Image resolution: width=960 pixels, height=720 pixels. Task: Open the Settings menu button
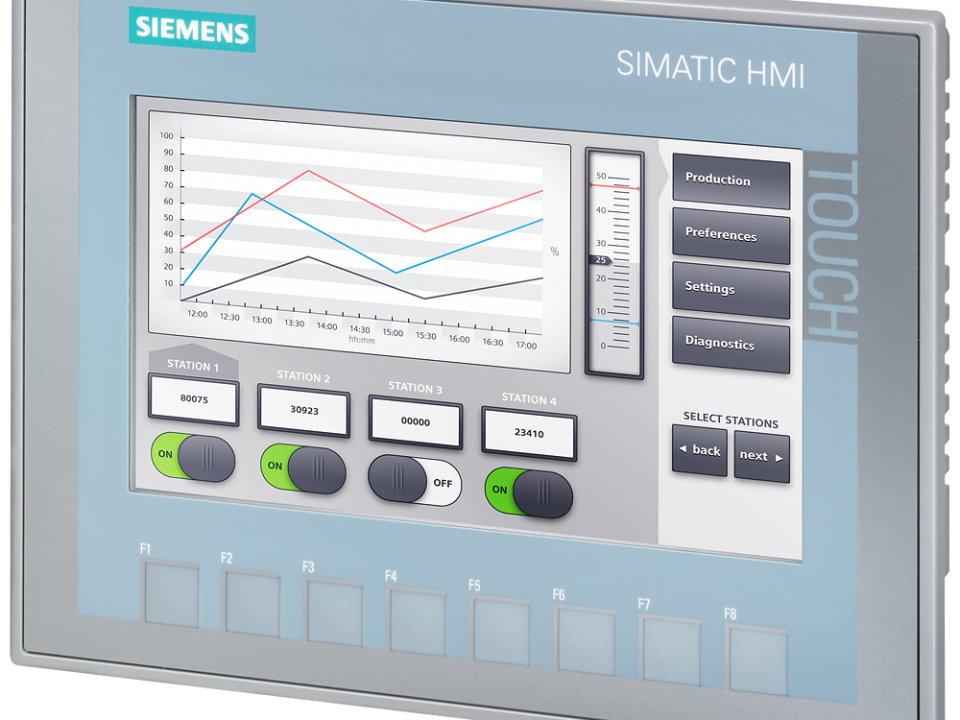(x=731, y=290)
